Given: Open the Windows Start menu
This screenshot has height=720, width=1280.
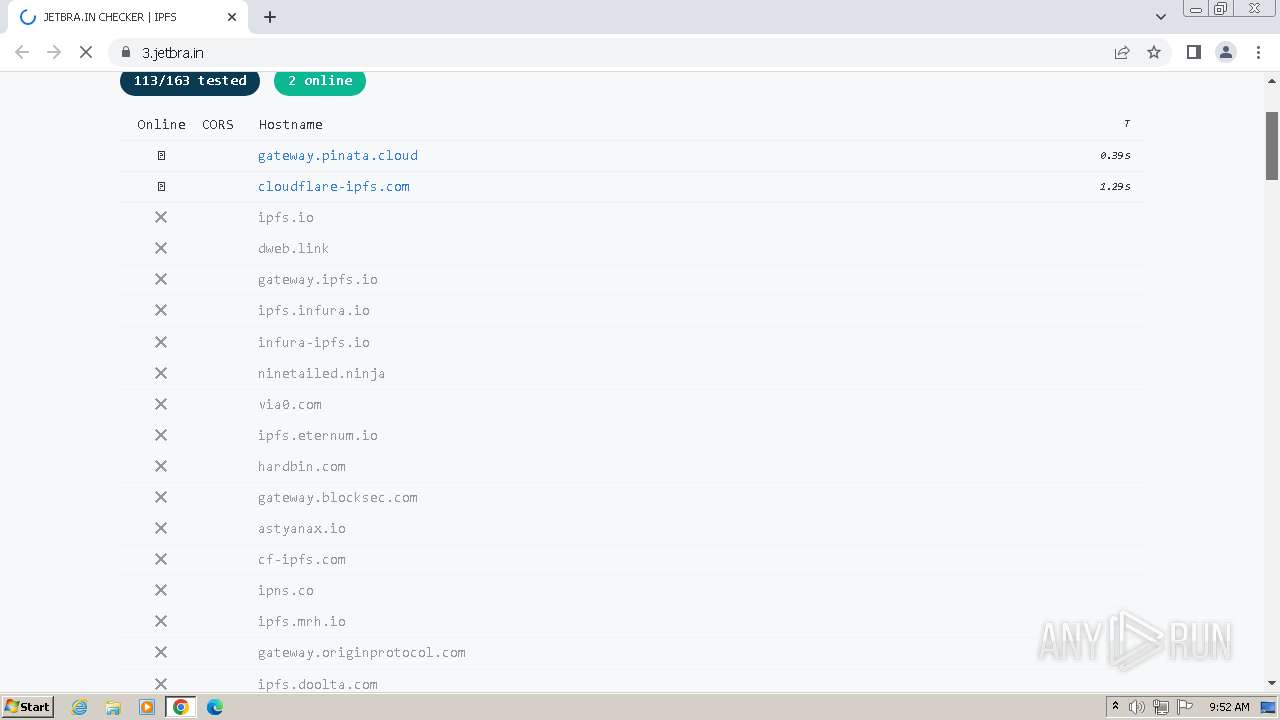Looking at the screenshot, I should click(27, 706).
